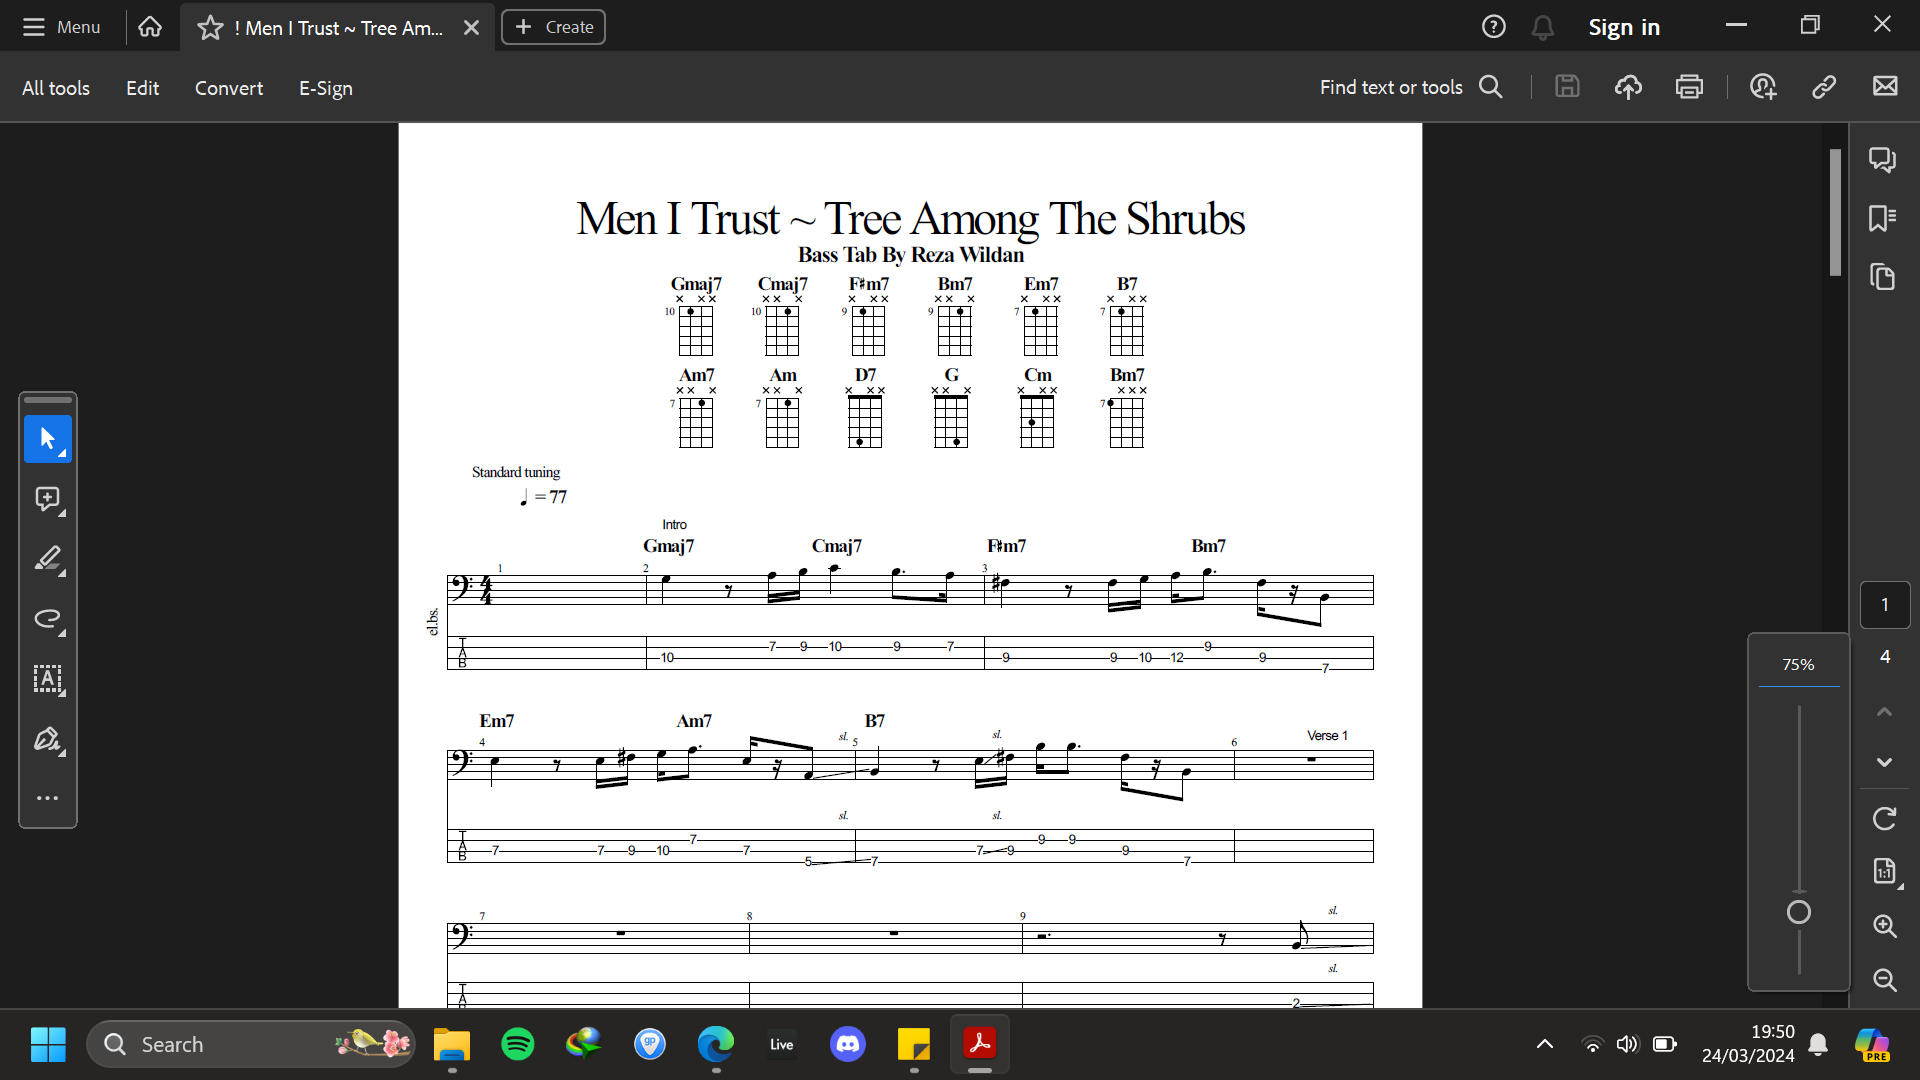Open Microsoft Edge from the taskbar

click(x=716, y=1044)
